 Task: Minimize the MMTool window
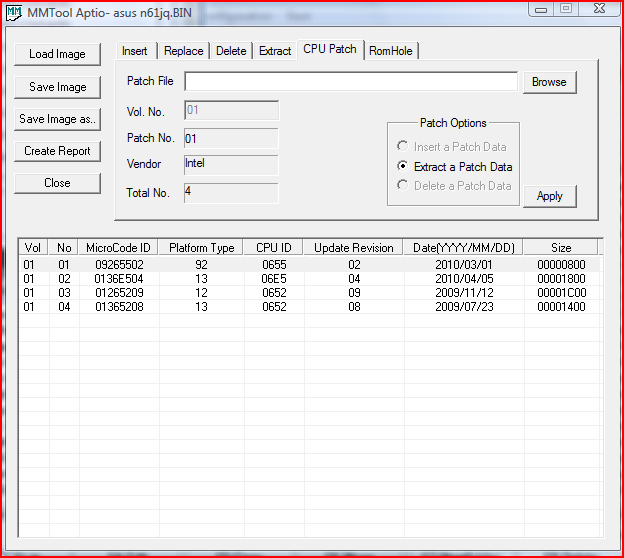coord(541,9)
